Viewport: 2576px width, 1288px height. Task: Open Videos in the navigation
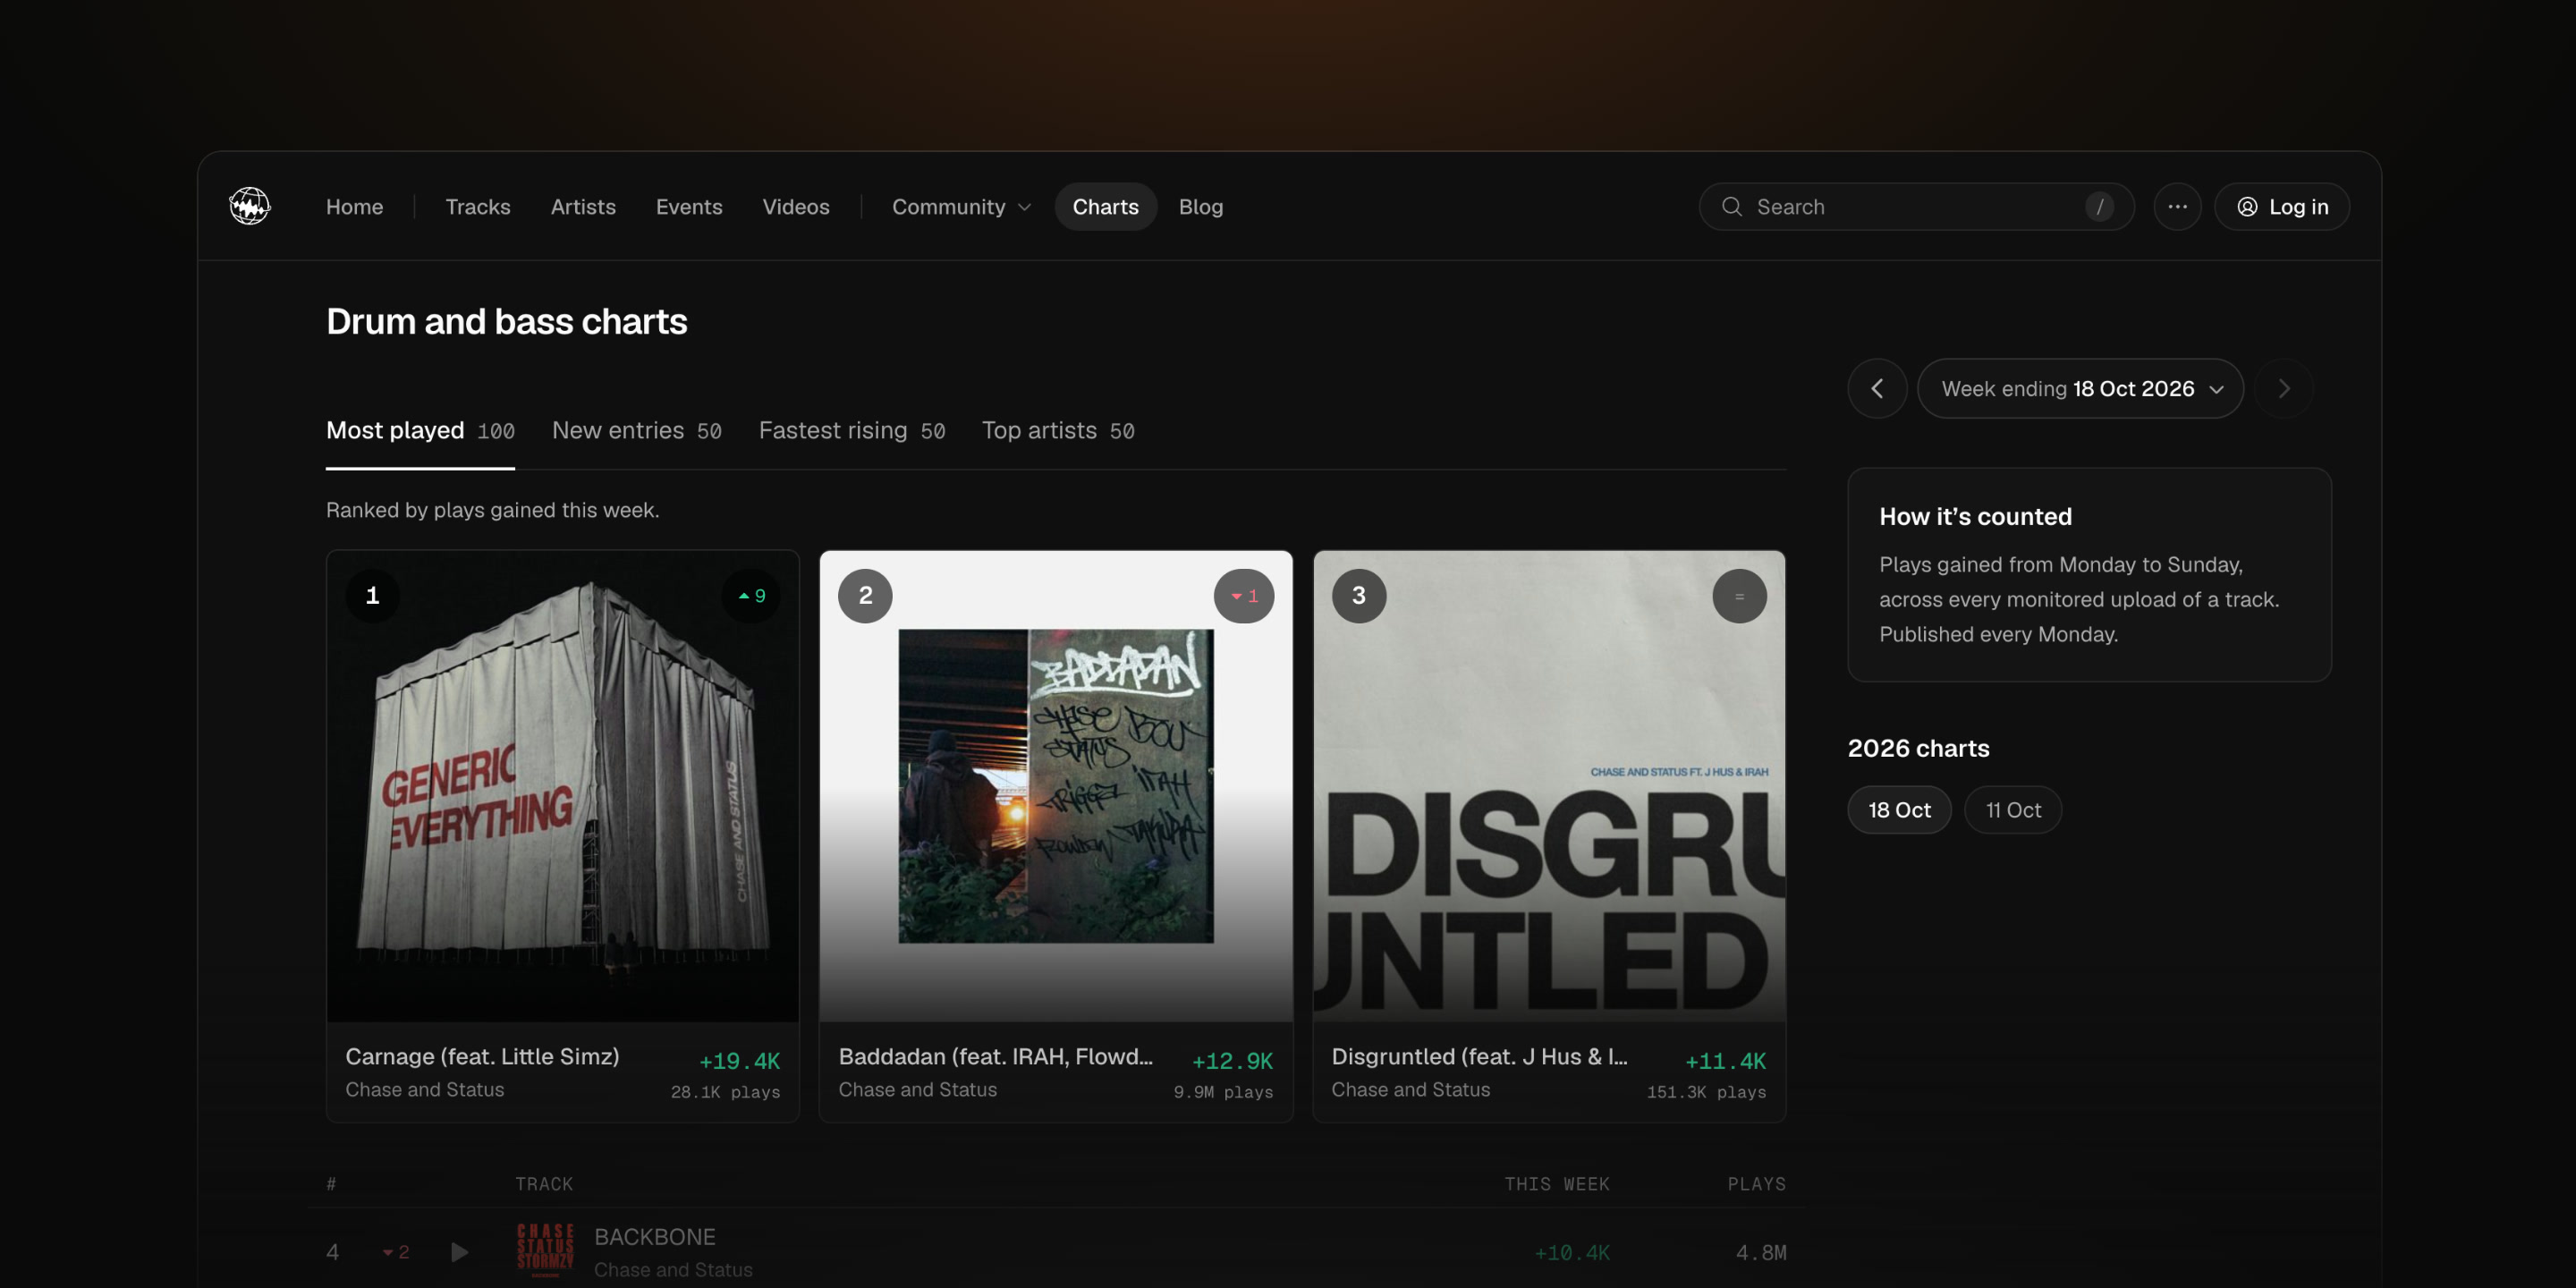click(x=796, y=206)
